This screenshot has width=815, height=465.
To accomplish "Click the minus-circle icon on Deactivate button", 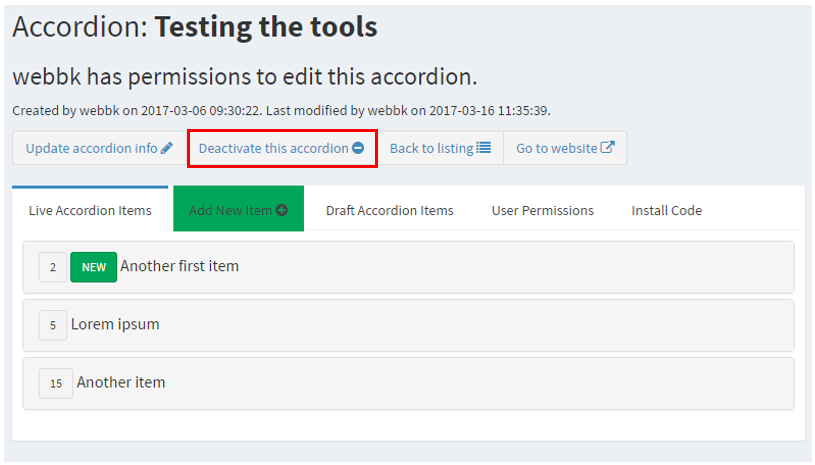I will click(x=358, y=148).
